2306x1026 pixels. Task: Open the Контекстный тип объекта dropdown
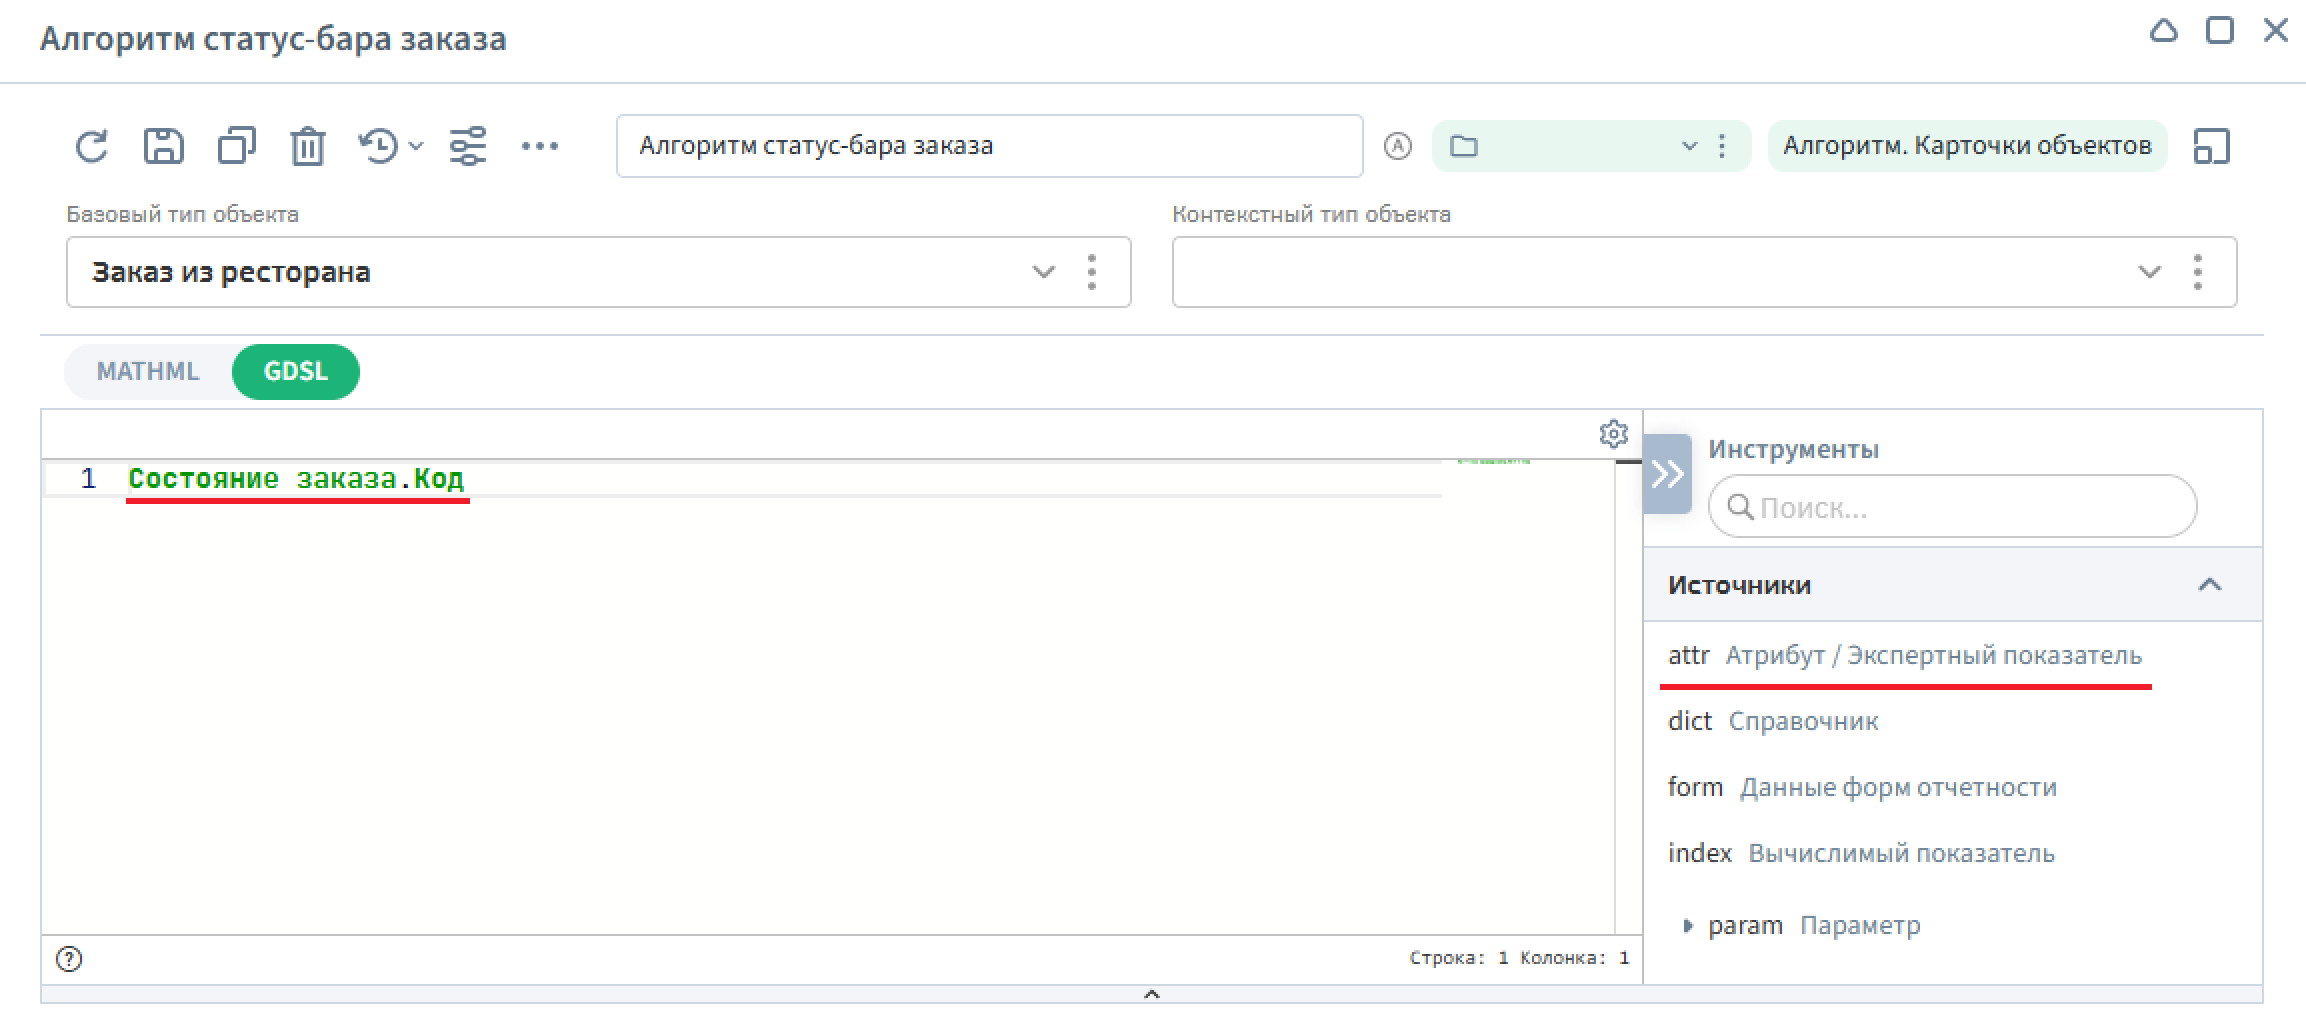2148,272
